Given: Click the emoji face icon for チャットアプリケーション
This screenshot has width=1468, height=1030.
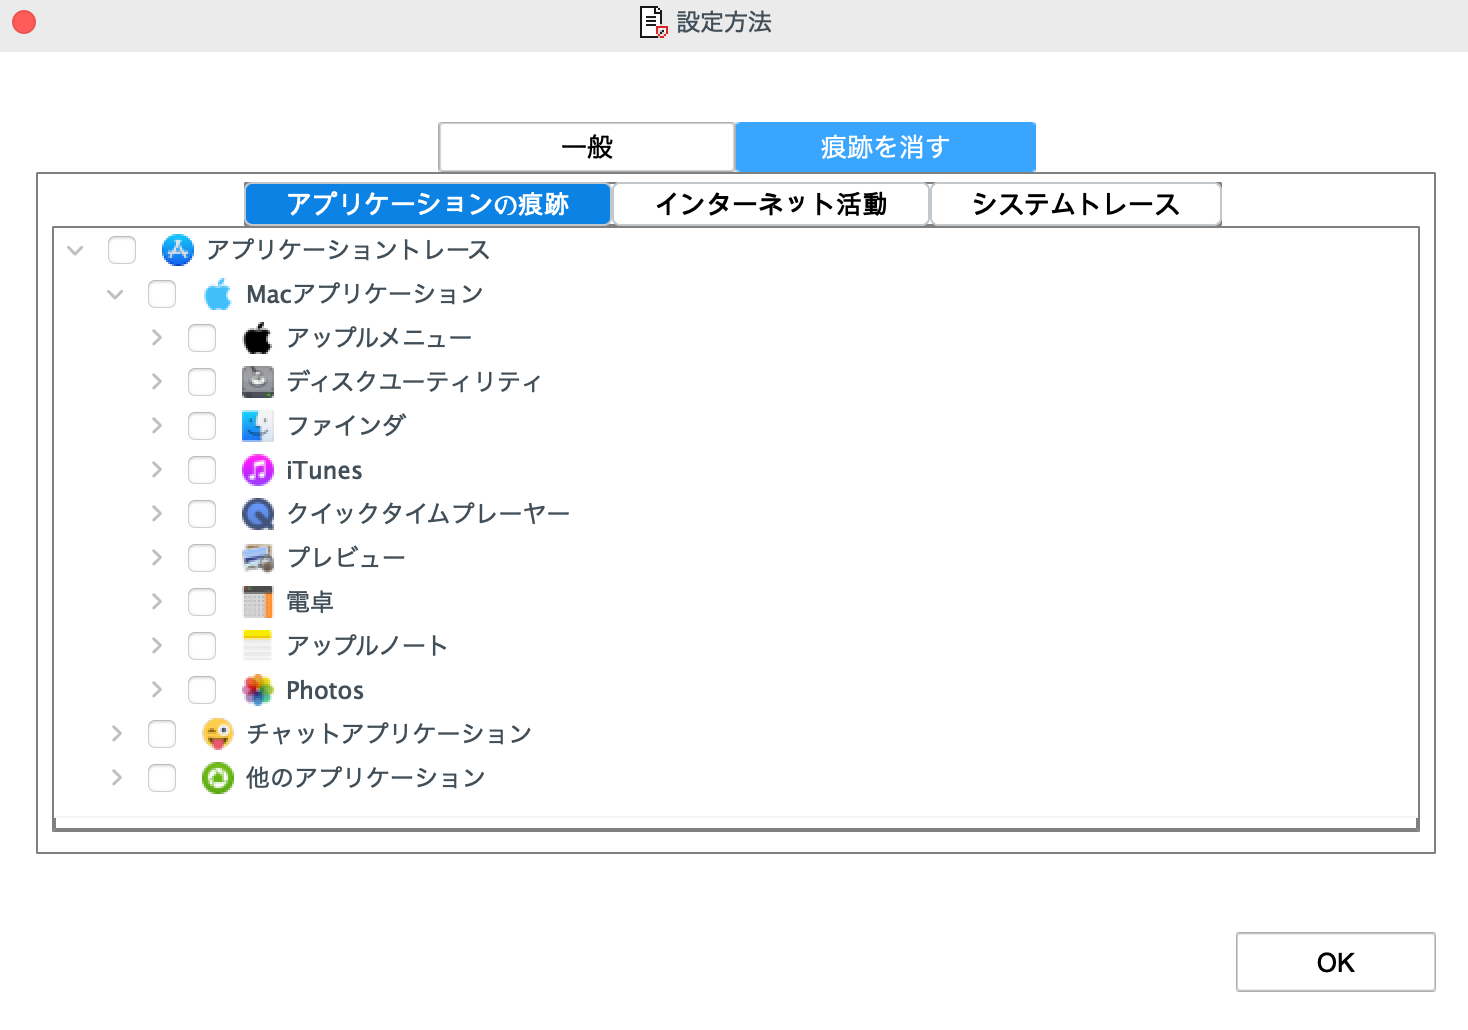Looking at the screenshot, I should (x=218, y=734).
